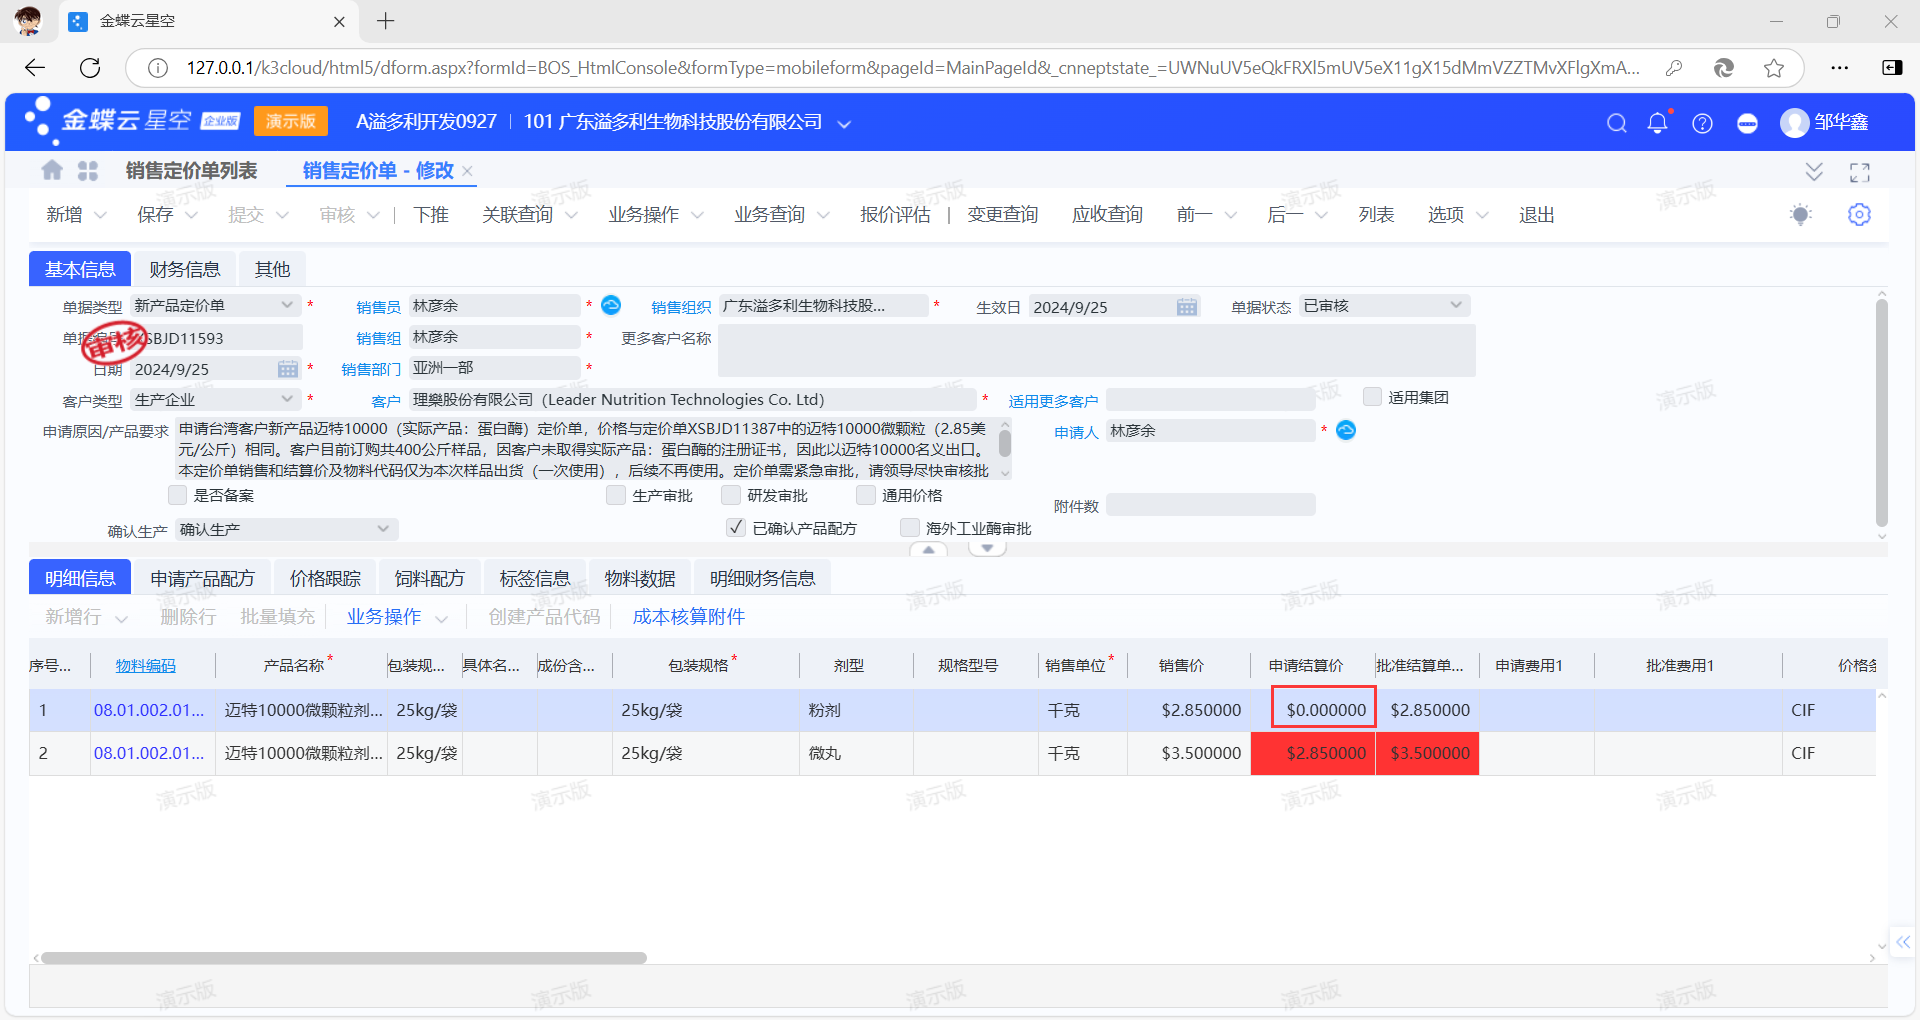Open the app grid menu icon
1920x1020 pixels.
point(88,171)
